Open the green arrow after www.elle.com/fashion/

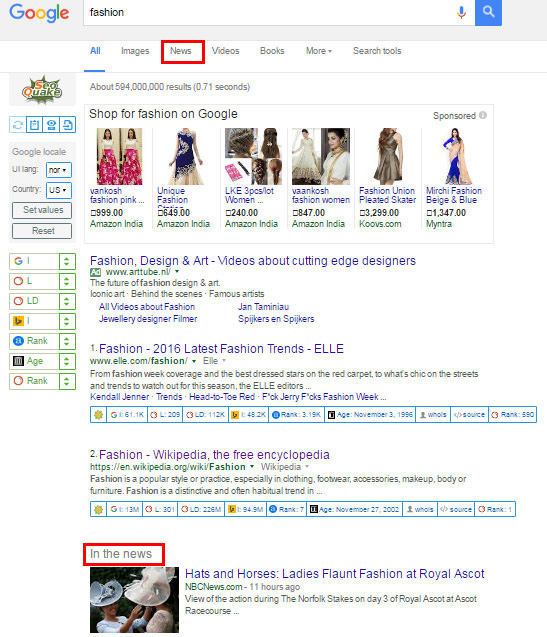(x=194, y=361)
